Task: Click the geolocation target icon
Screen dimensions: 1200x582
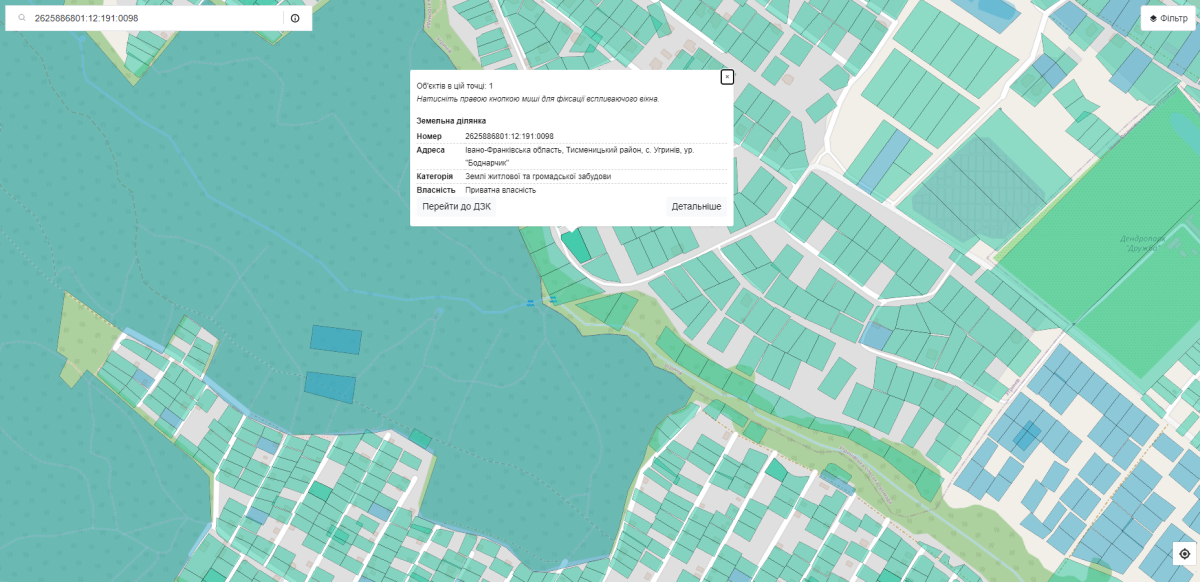Action: (1184, 554)
